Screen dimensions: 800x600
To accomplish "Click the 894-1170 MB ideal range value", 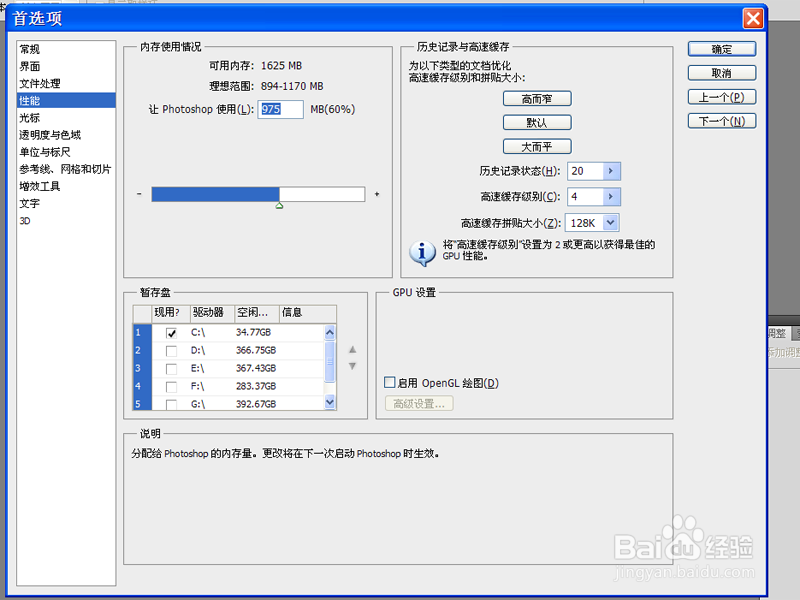I will pos(292,86).
